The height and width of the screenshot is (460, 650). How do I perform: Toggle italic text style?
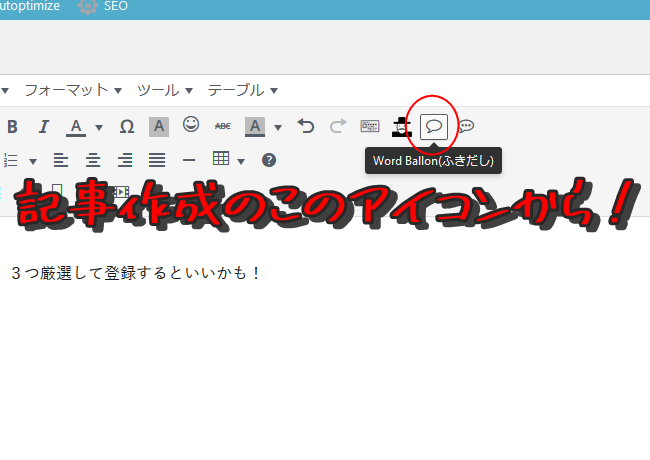click(44, 127)
